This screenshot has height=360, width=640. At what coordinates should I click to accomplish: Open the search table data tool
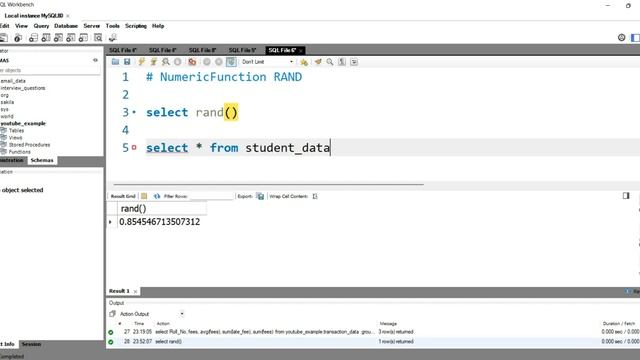[98, 38]
